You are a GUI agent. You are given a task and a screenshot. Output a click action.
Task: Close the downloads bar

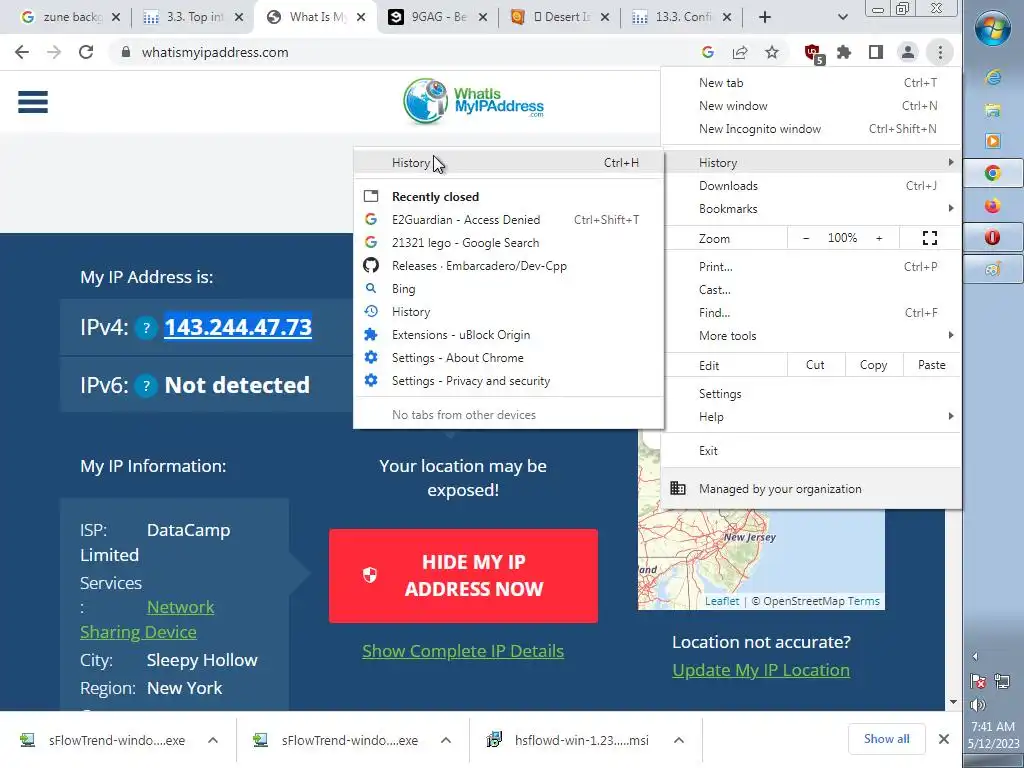944,739
